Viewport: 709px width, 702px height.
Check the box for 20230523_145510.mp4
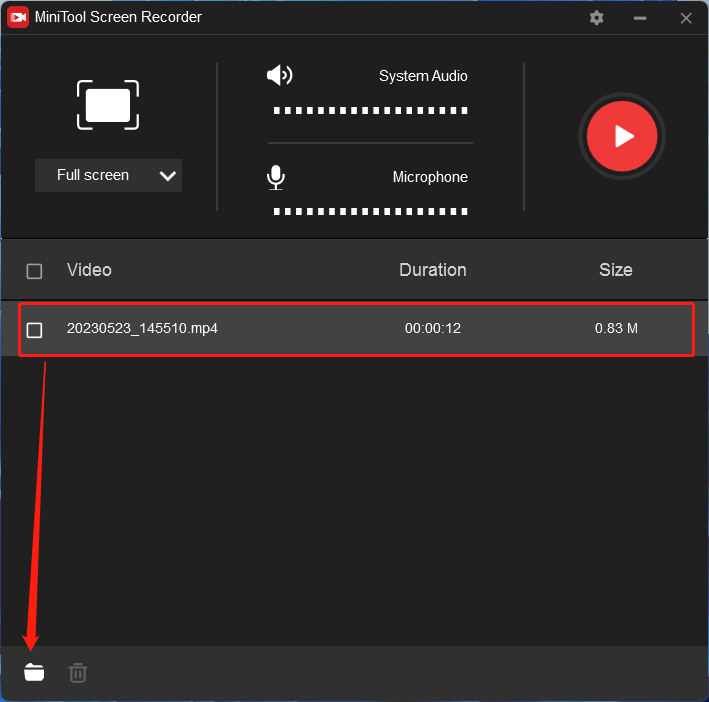coord(34,330)
